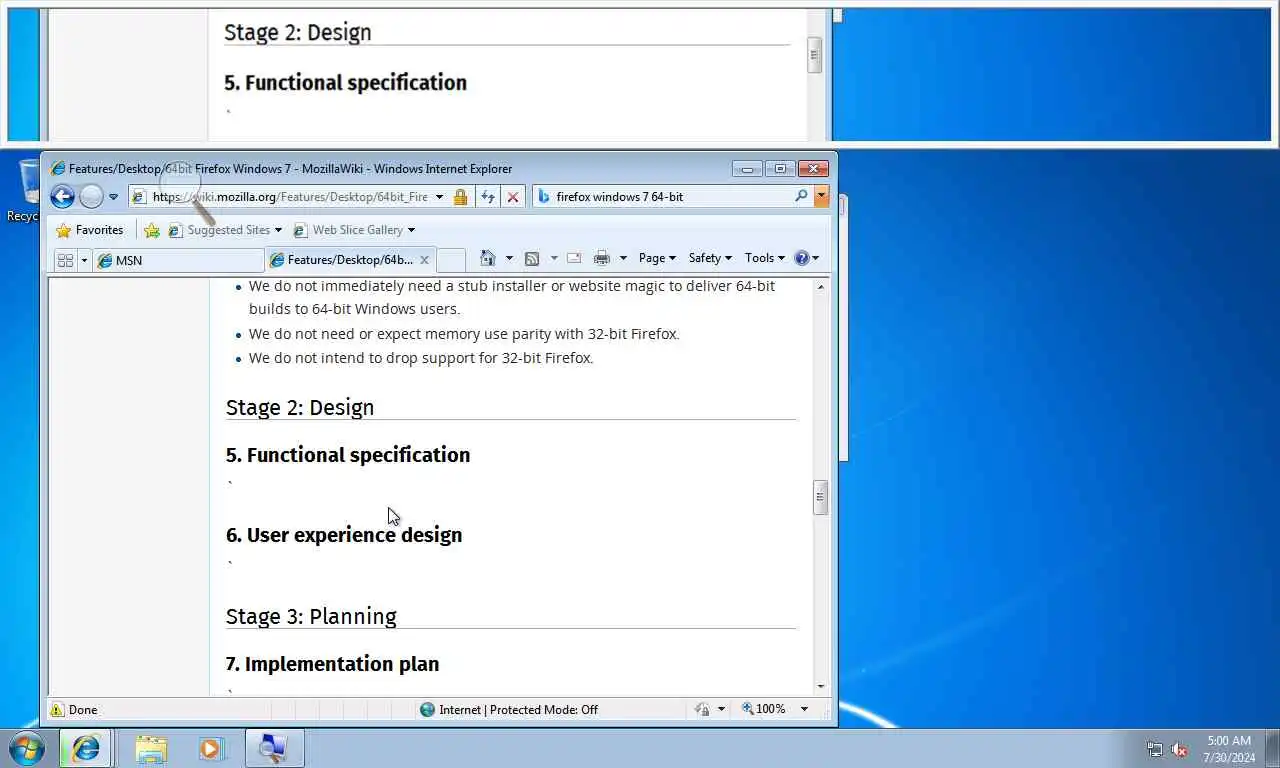1280x768 pixels.
Task: Run search with the magnifier icon
Action: (x=801, y=196)
